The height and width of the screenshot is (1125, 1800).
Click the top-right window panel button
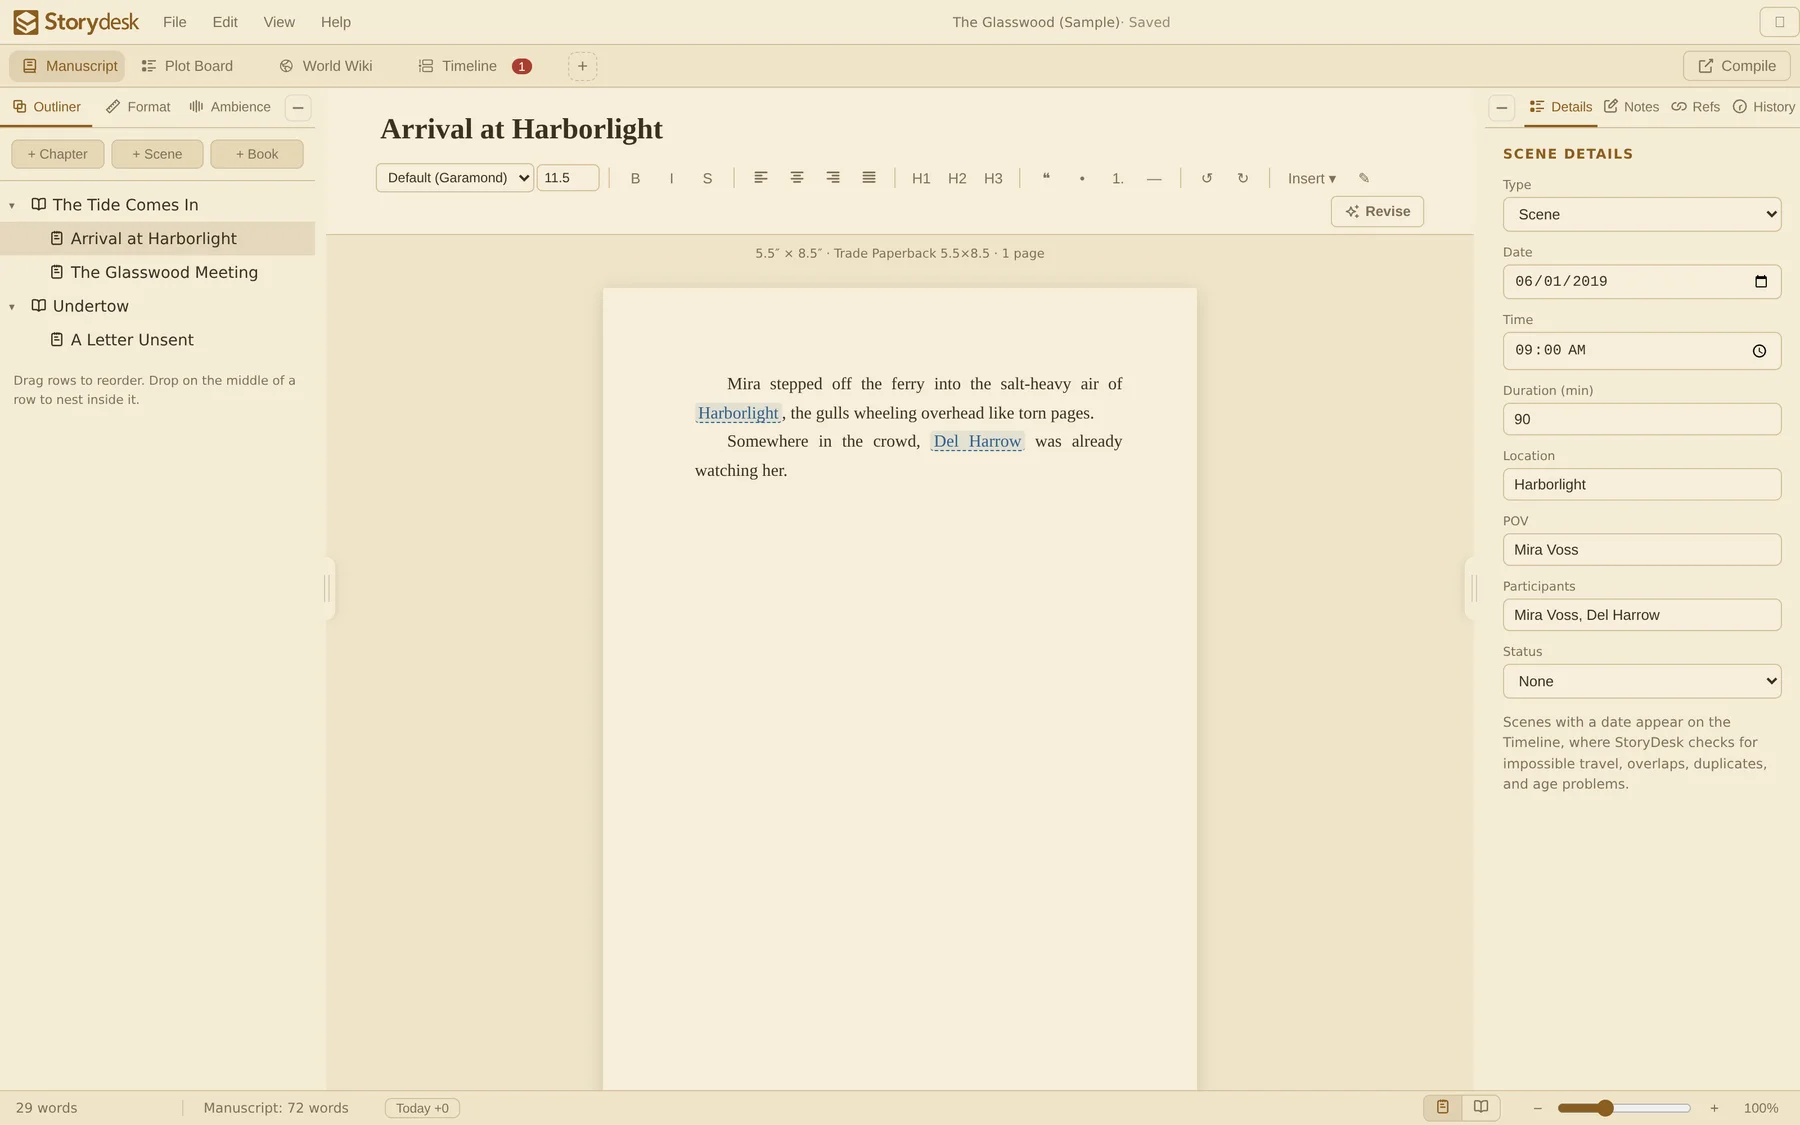tap(1779, 22)
